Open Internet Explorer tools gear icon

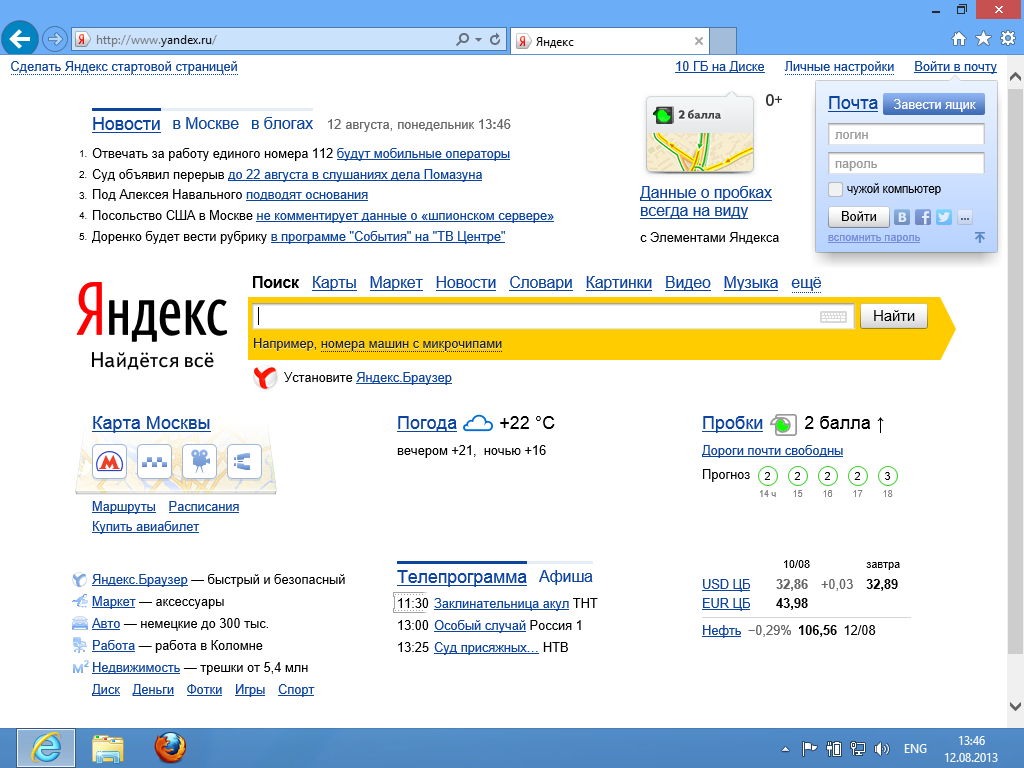tap(1008, 39)
